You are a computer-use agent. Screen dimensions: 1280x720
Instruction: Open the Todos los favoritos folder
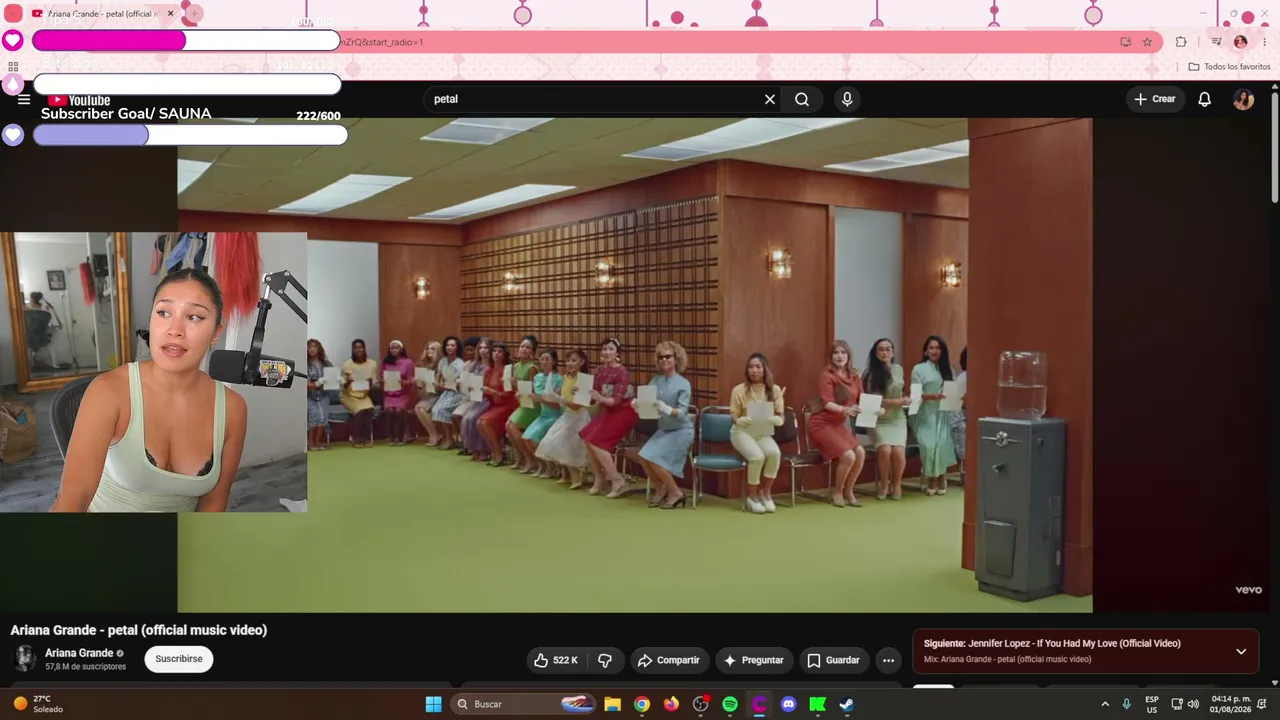1229,67
